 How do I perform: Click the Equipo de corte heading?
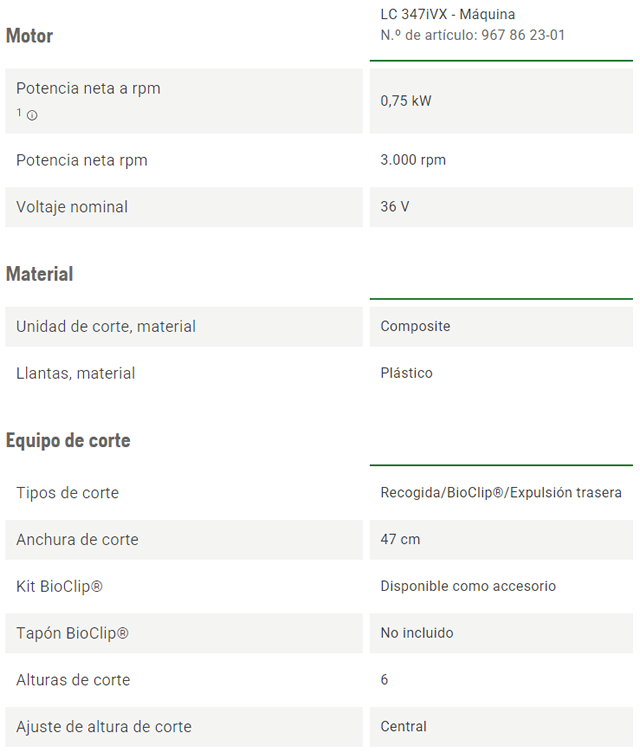pos(68,440)
